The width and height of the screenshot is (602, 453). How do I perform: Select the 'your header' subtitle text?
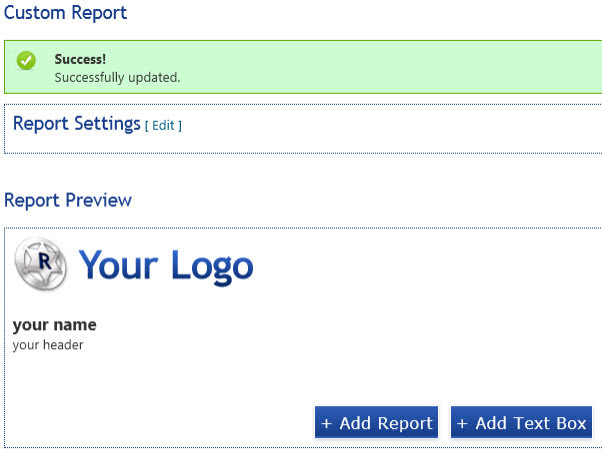48,345
